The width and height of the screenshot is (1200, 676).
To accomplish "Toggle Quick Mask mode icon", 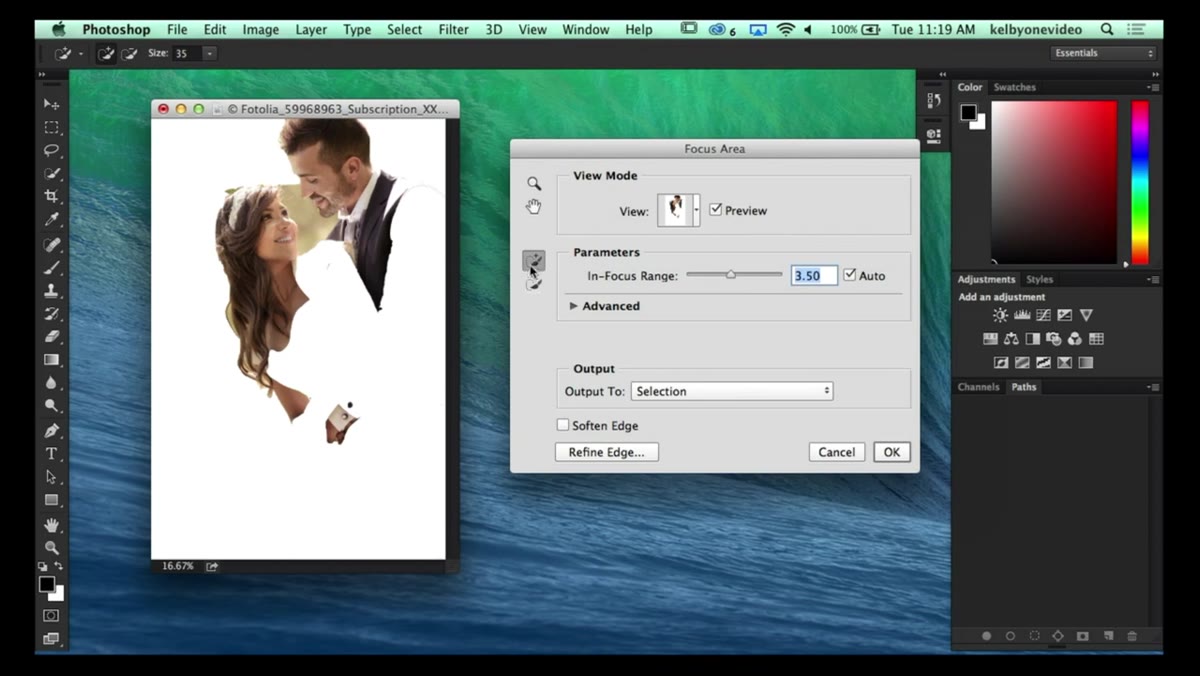I will coord(51,615).
